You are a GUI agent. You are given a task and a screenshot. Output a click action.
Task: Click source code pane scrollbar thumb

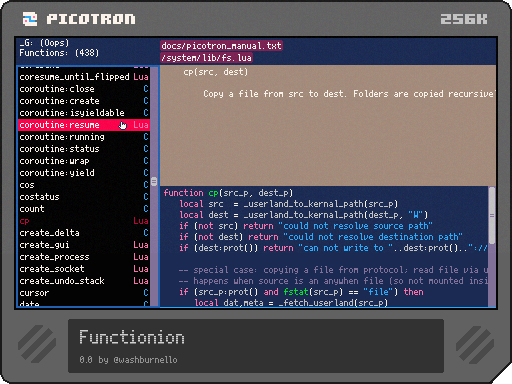pyautogui.click(x=492, y=215)
